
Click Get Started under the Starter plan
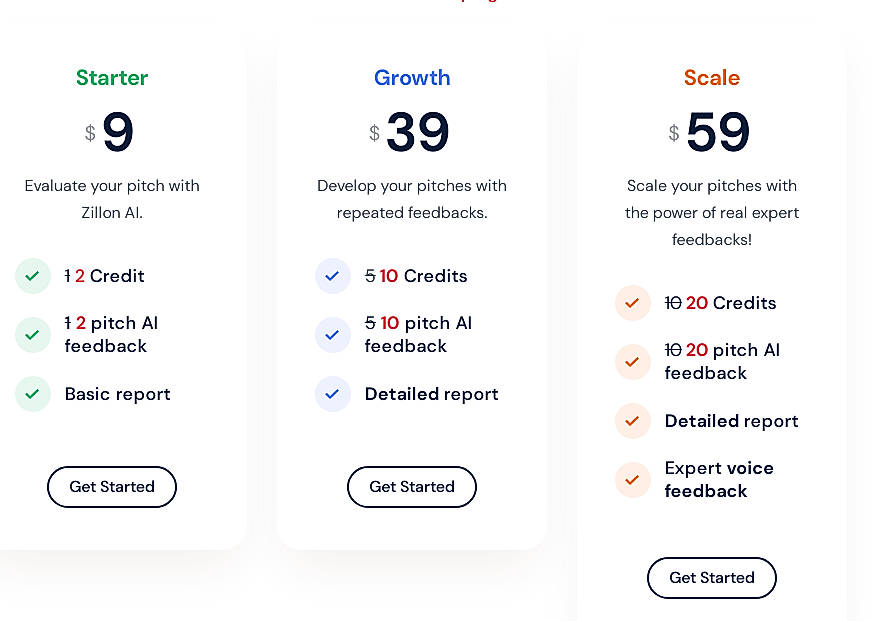pos(112,487)
